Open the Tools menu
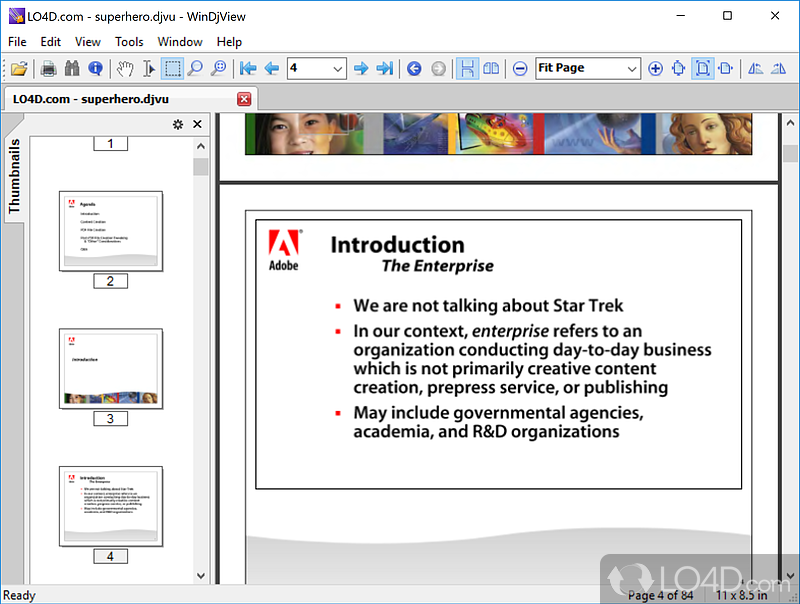Viewport: 800px width, 604px height. (x=129, y=42)
